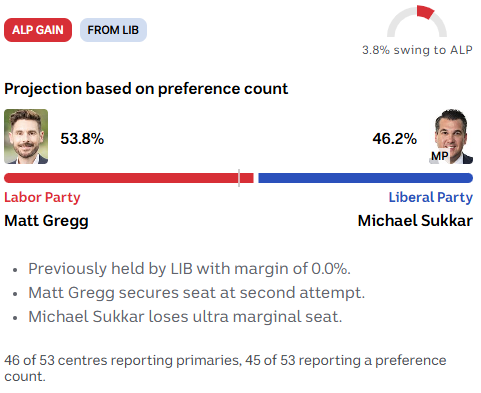
Task: Click the Liberal Party link
Action: click(x=431, y=197)
